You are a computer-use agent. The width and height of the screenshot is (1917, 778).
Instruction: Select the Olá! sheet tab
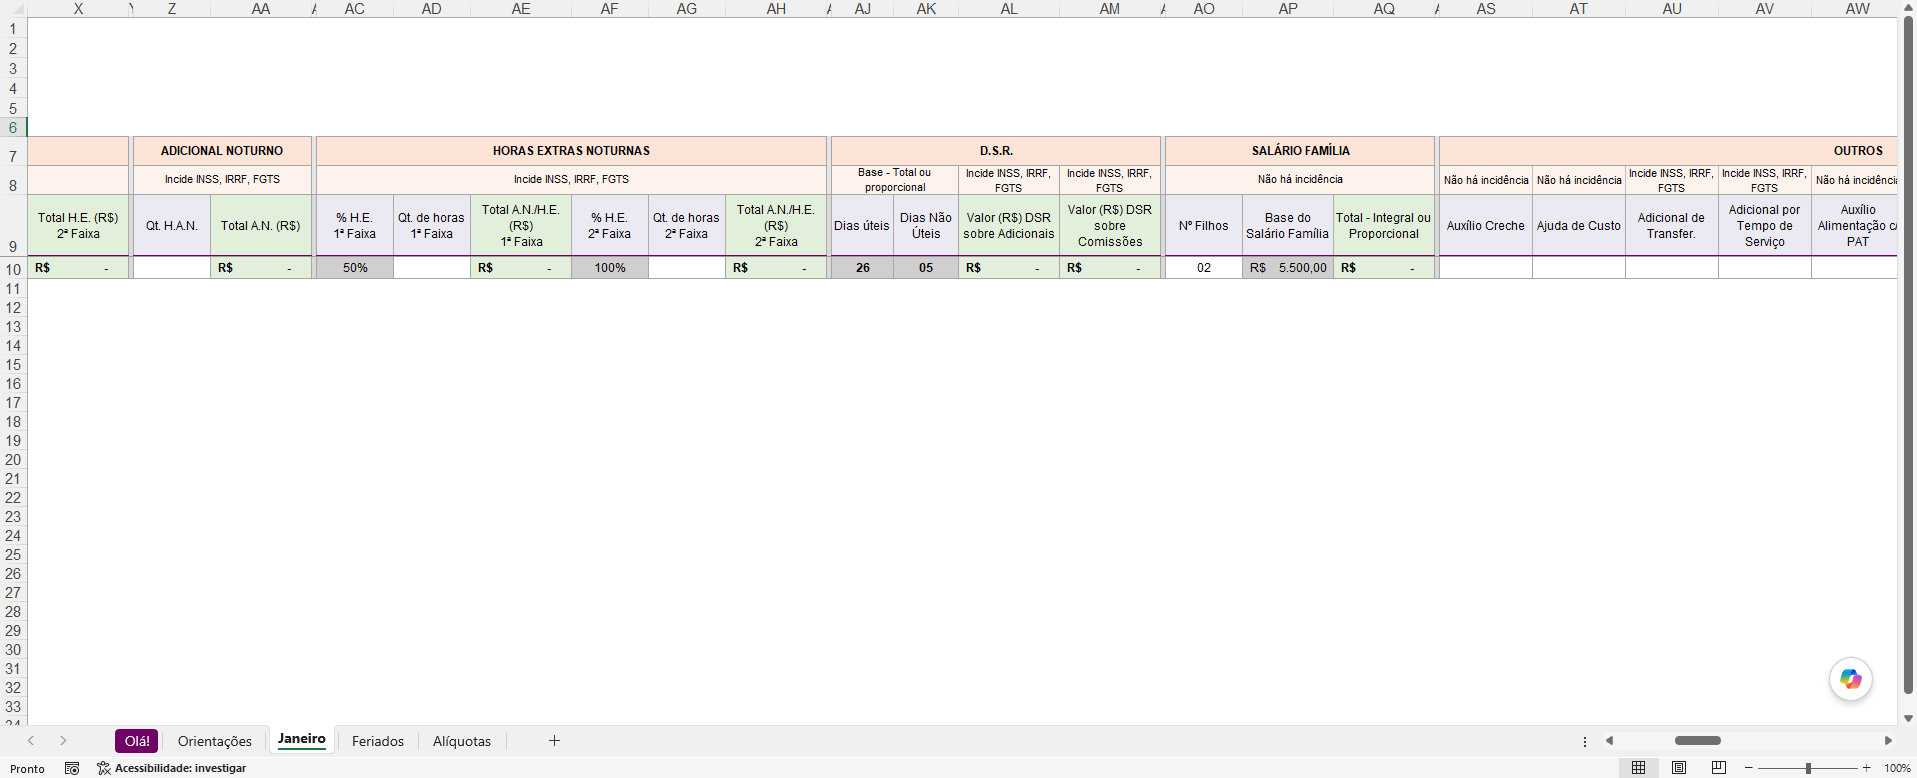(x=137, y=741)
